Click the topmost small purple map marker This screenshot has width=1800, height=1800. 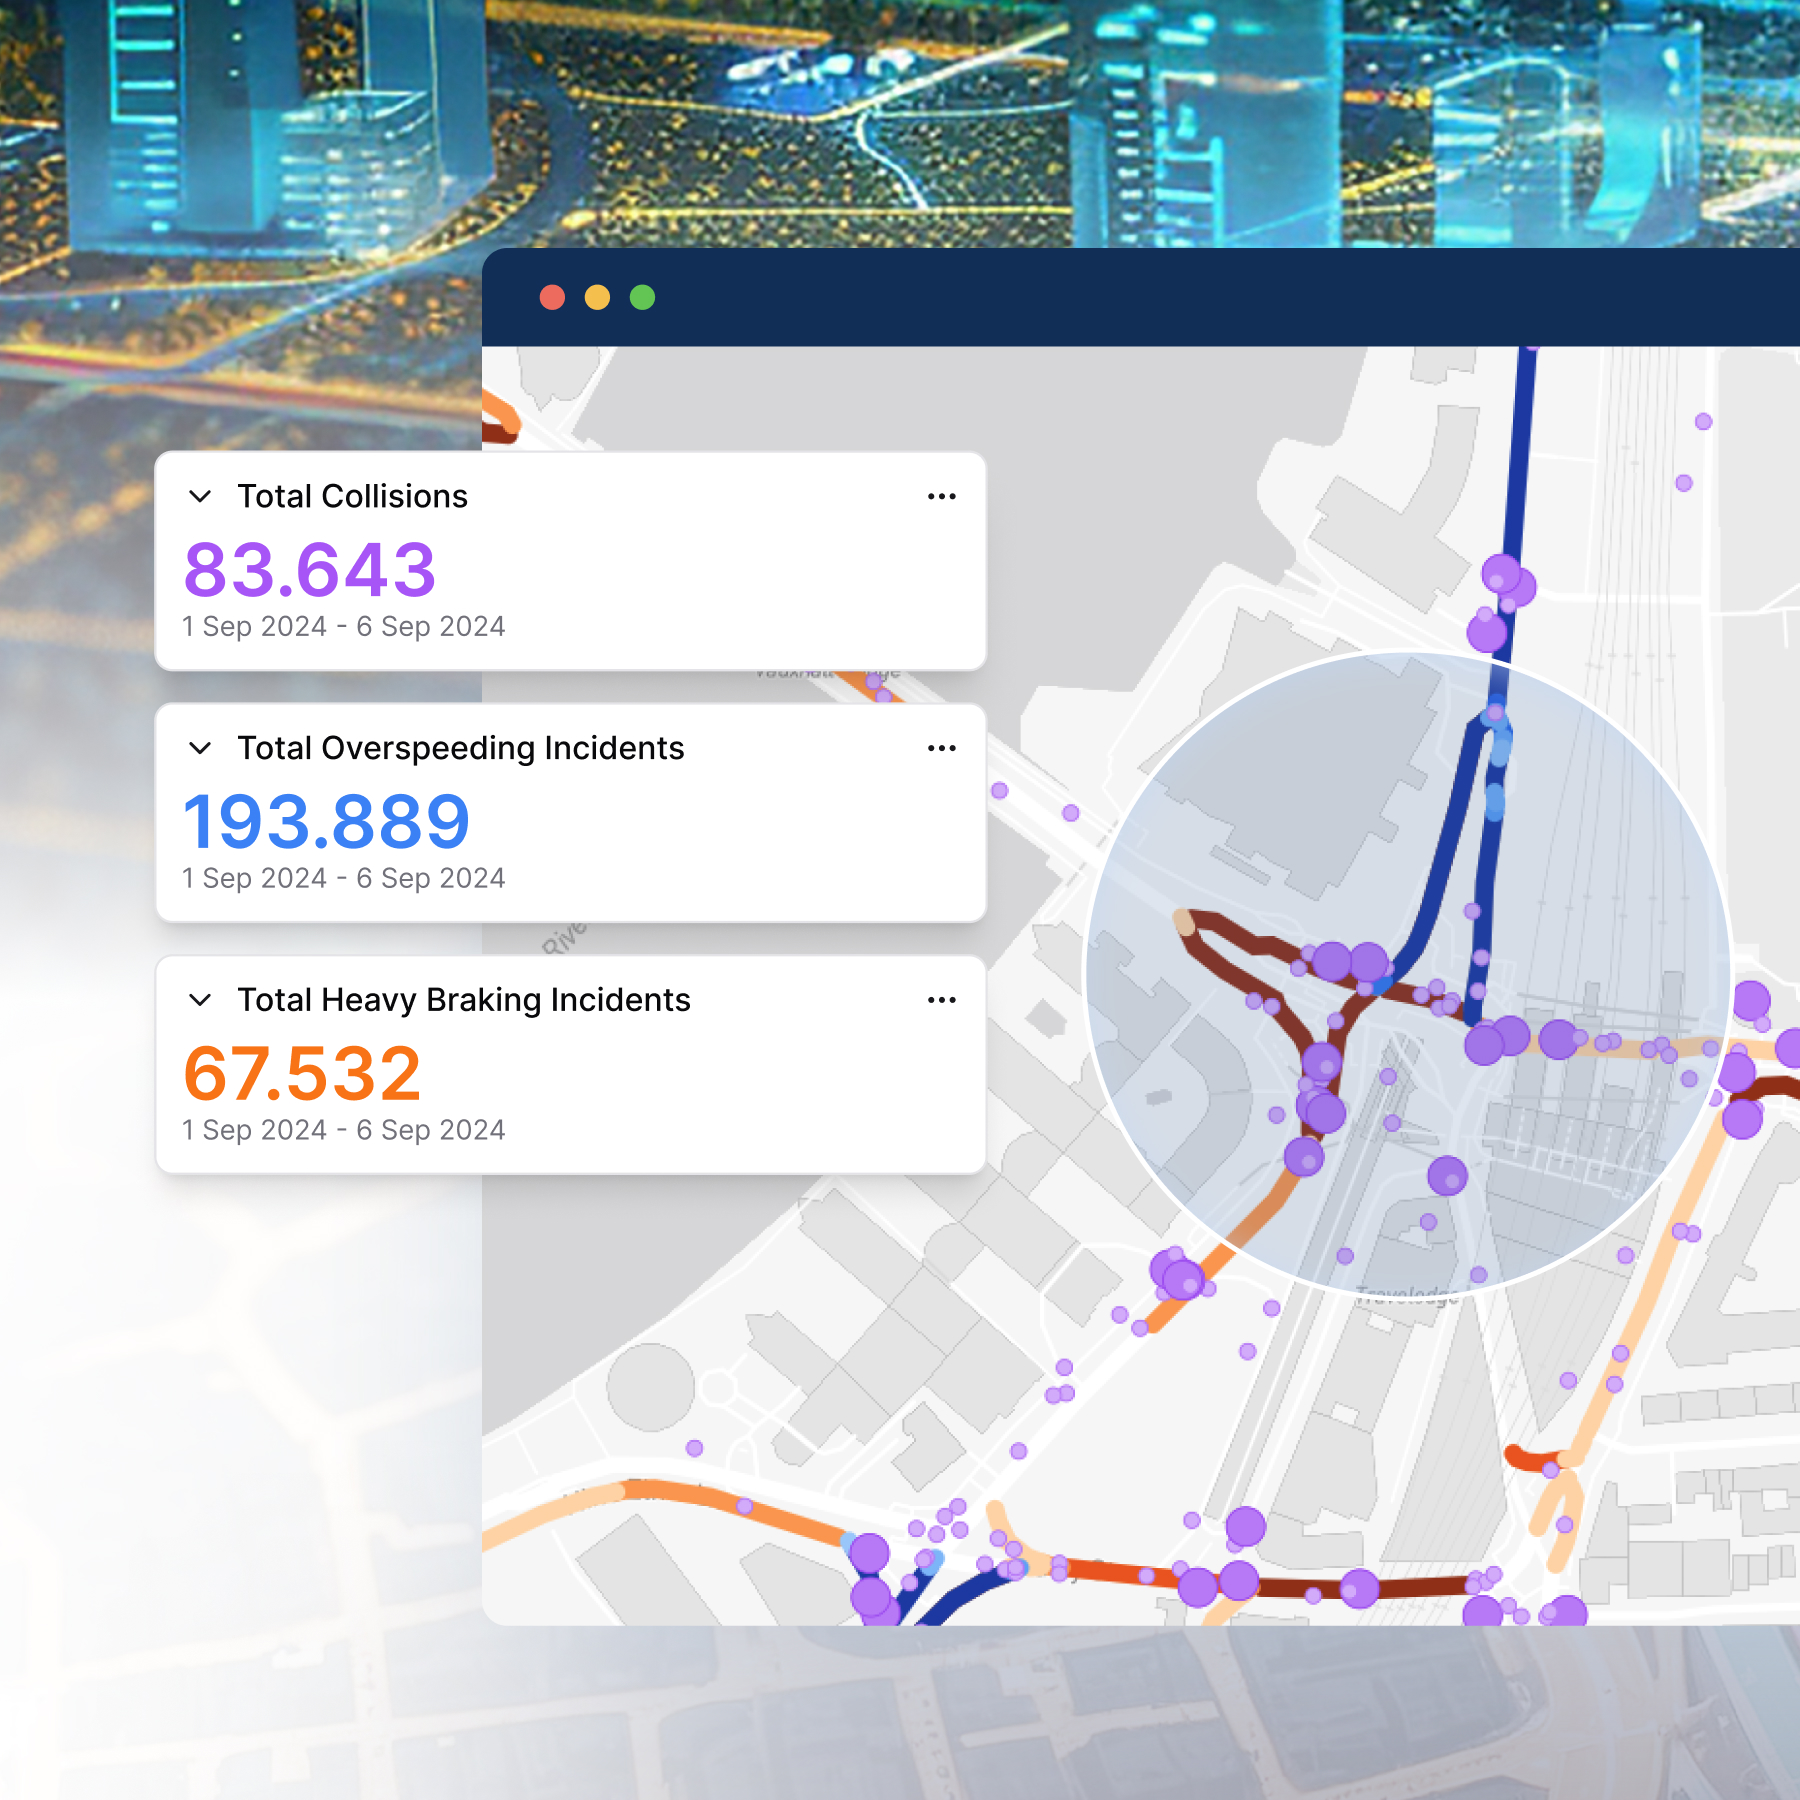pyautogui.click(x=1703, y=421)
